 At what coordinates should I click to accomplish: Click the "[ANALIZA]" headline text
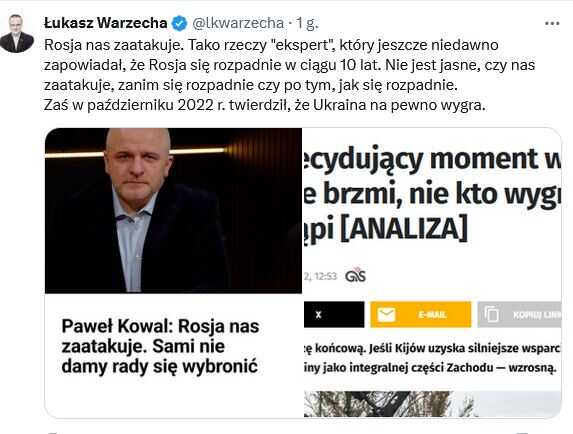pyautogui.click(x=404, y=228)
